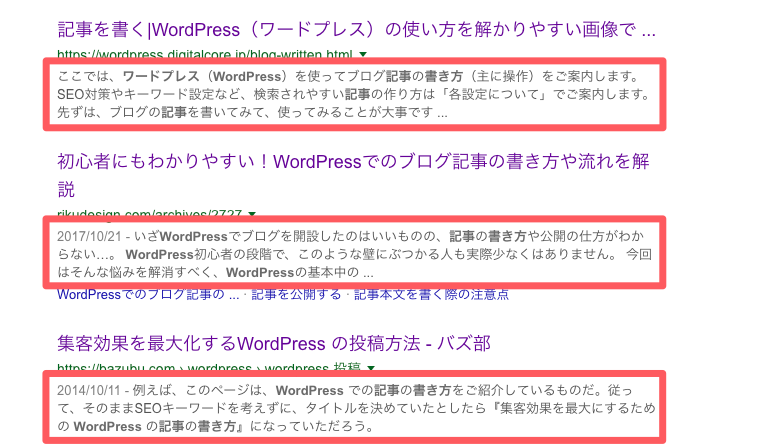Screen dimensions: 762x446
Task: Open the sitelink 記事本文を書く際の注意点
Action: click(431, 295)
